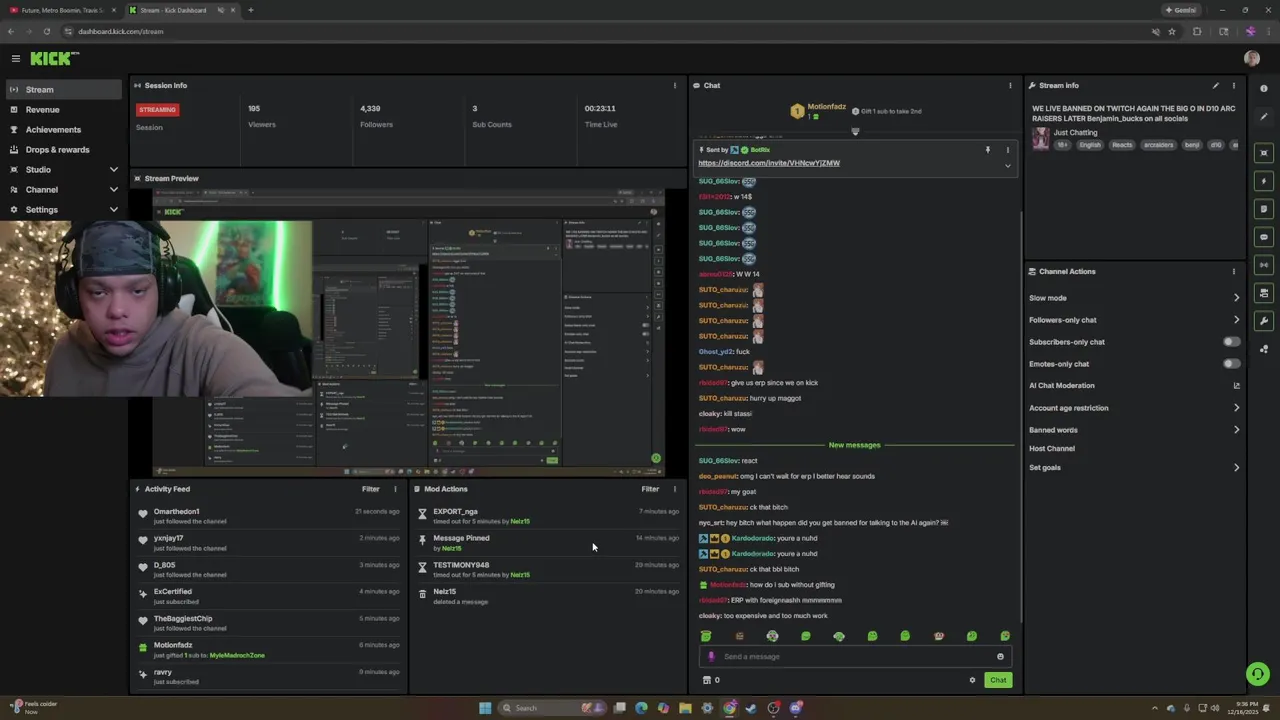Click the AI Chat Moderation external link icon

1236,386
